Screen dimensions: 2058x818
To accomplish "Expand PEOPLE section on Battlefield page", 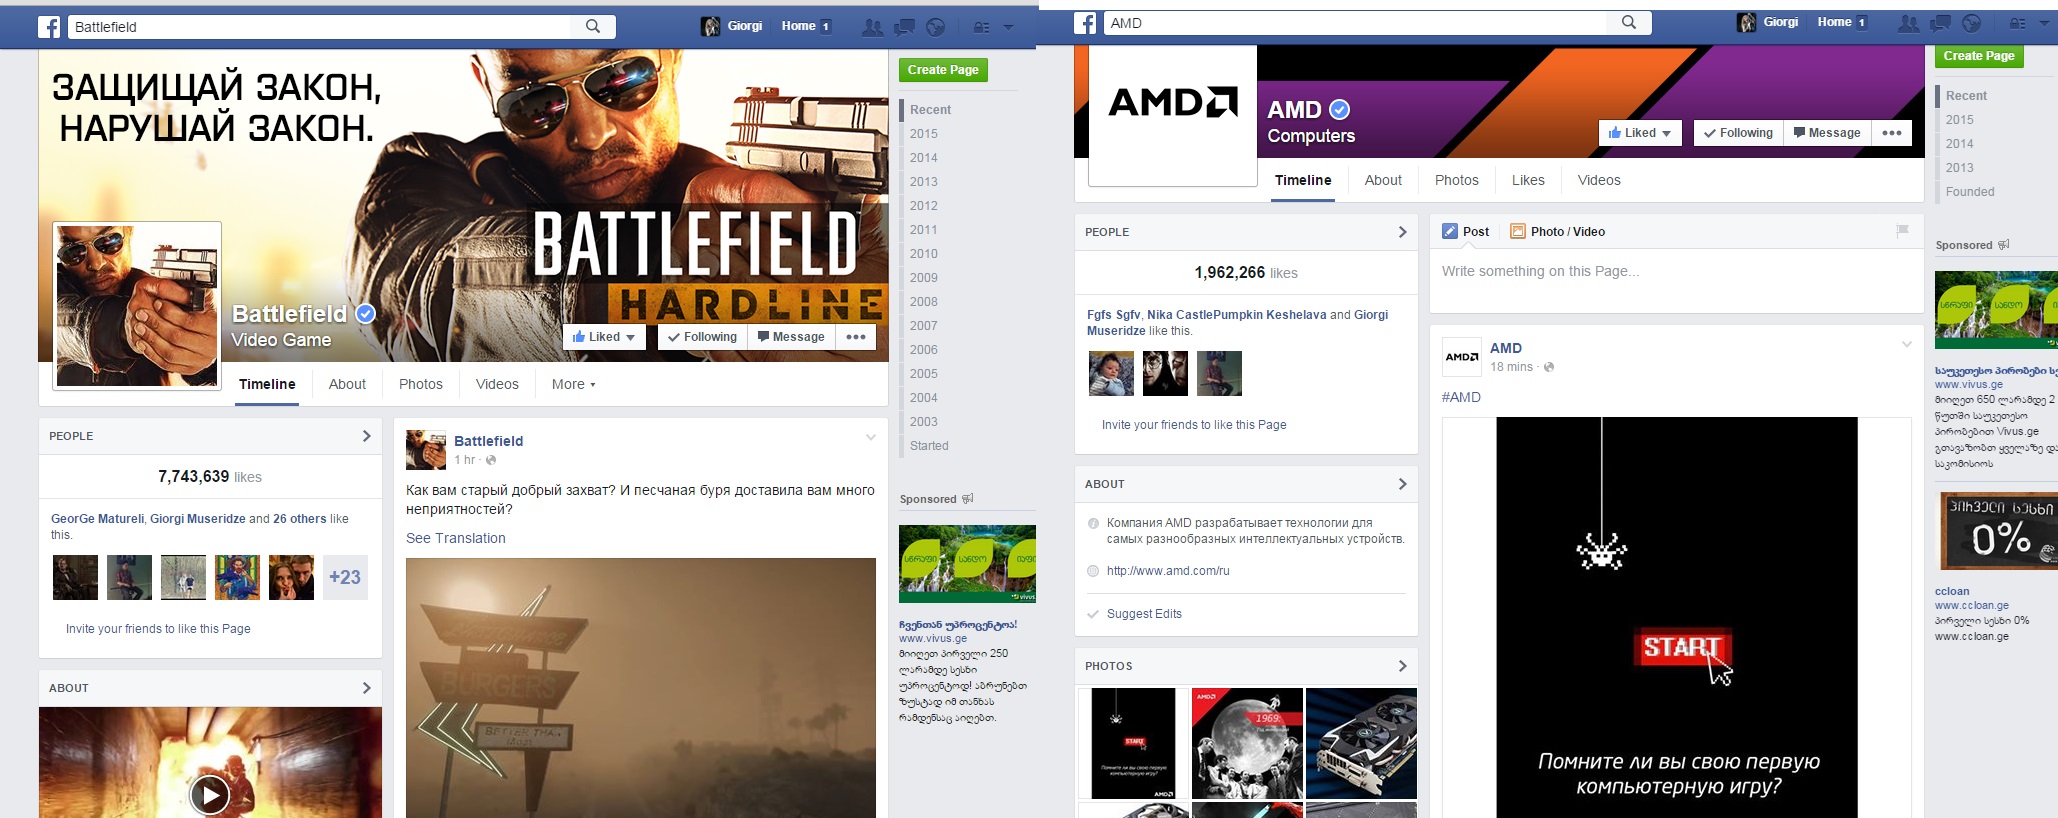I will 366,436.
